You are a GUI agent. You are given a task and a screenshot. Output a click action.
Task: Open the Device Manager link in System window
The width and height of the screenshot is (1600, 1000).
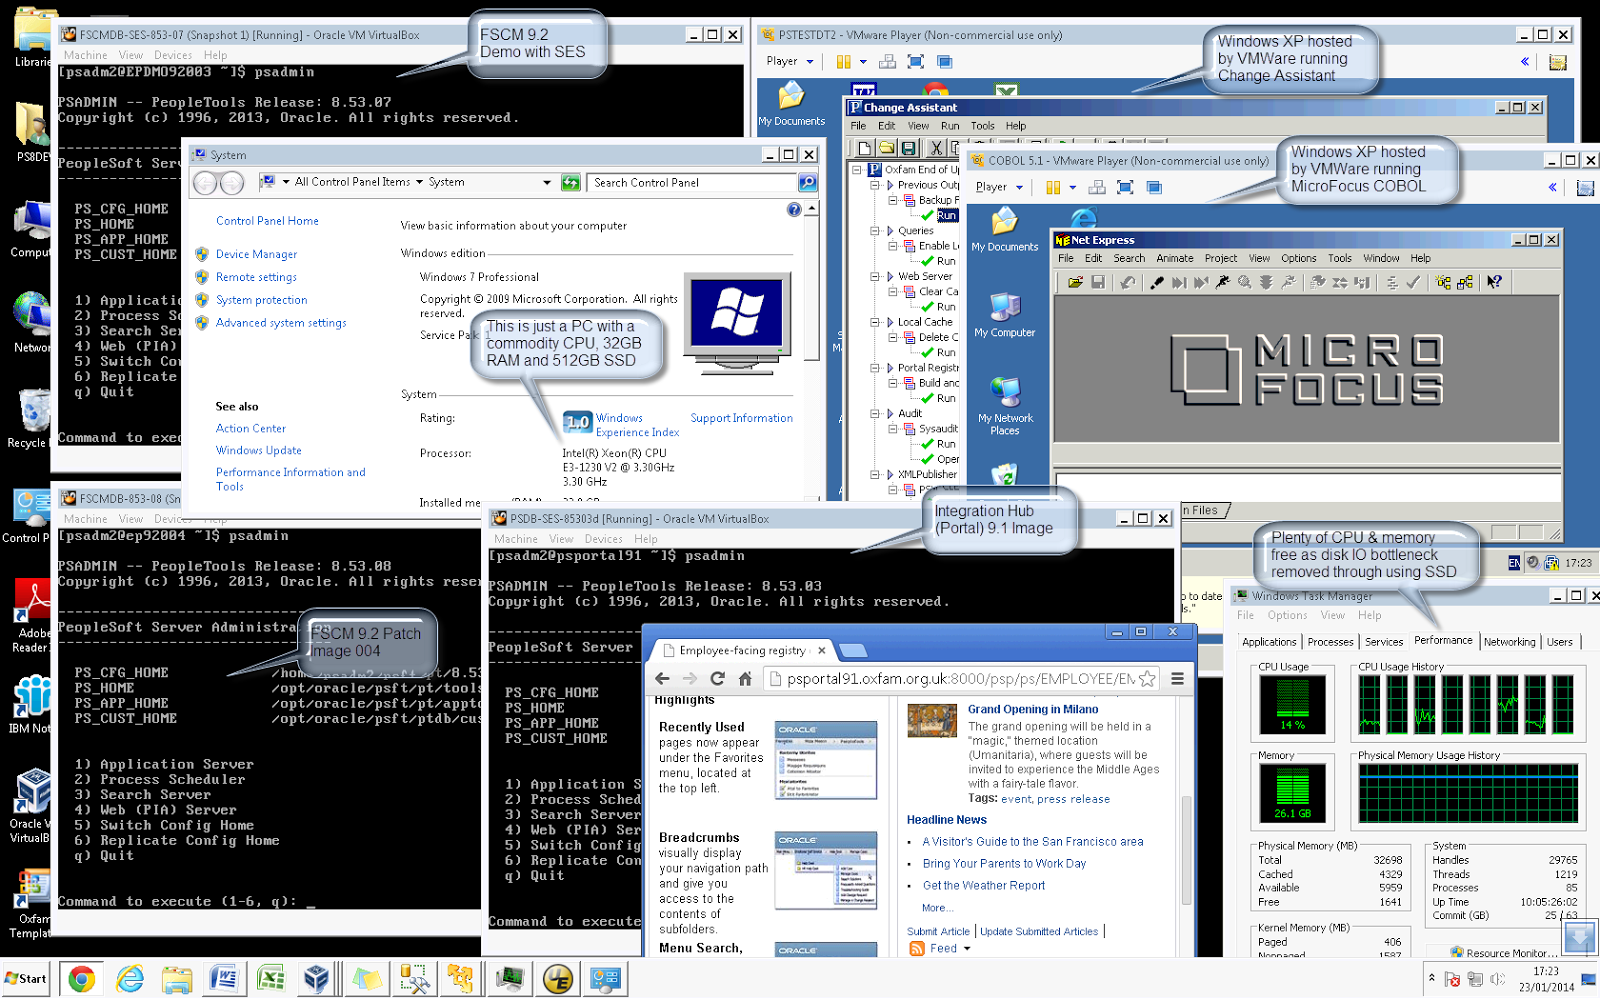tap(256, 255)
